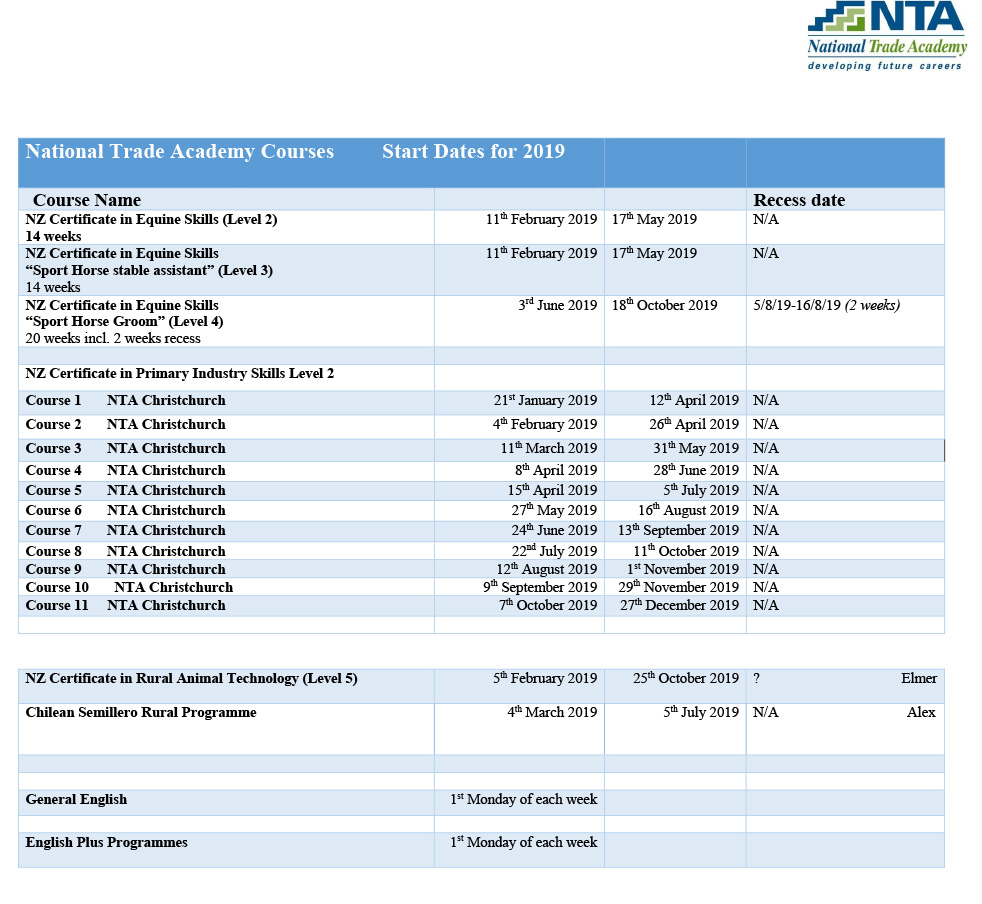982x904 pixels.
Task: Select 'Chilean Semillero Rural Programme' text
Action: [x=141, y=712]
